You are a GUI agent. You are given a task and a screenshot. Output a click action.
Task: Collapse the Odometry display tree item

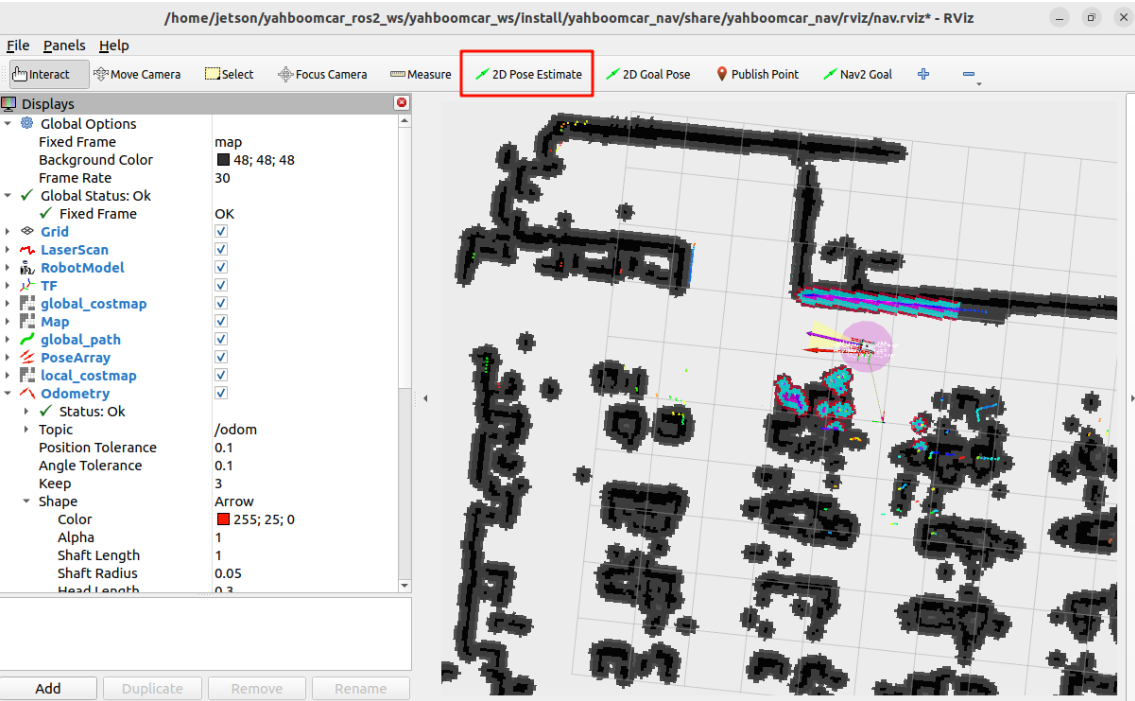(8, 394)
